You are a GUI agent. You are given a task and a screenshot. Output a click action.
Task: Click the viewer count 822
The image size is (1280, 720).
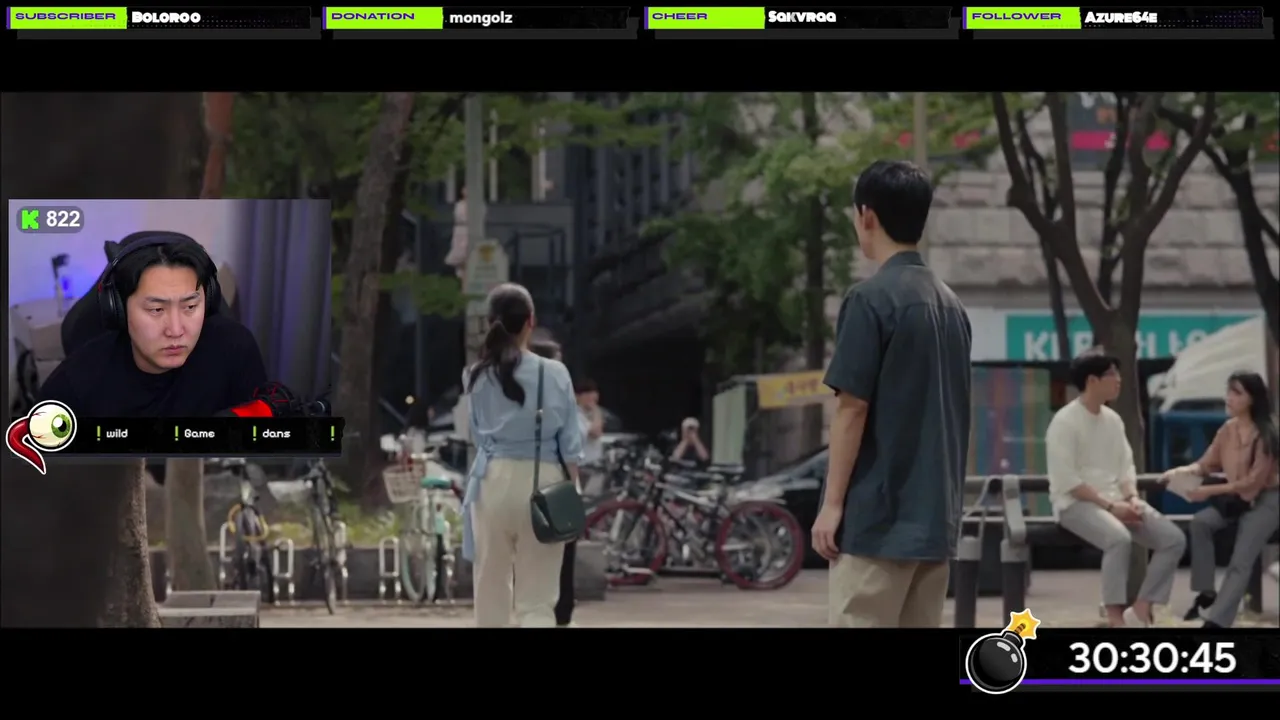click(x=63, y=219)
